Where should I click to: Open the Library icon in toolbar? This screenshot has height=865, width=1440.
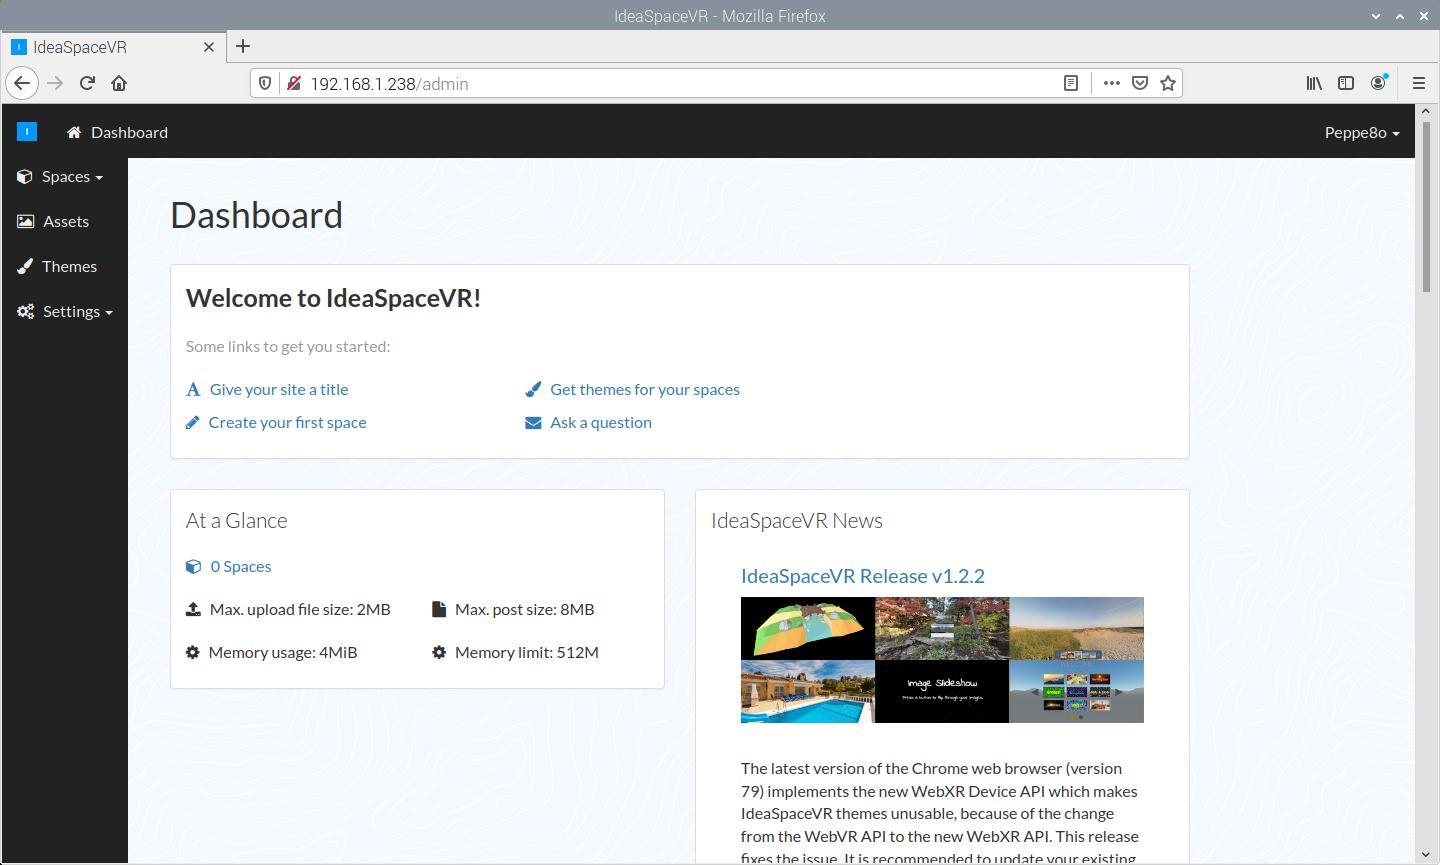[1314, 83]
